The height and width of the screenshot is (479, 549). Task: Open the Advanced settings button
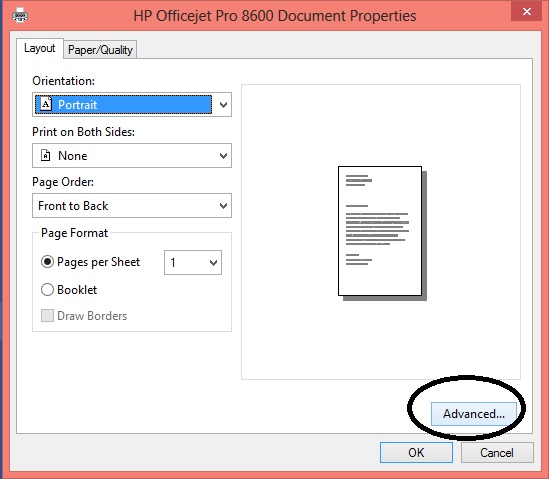click(473, 414)
